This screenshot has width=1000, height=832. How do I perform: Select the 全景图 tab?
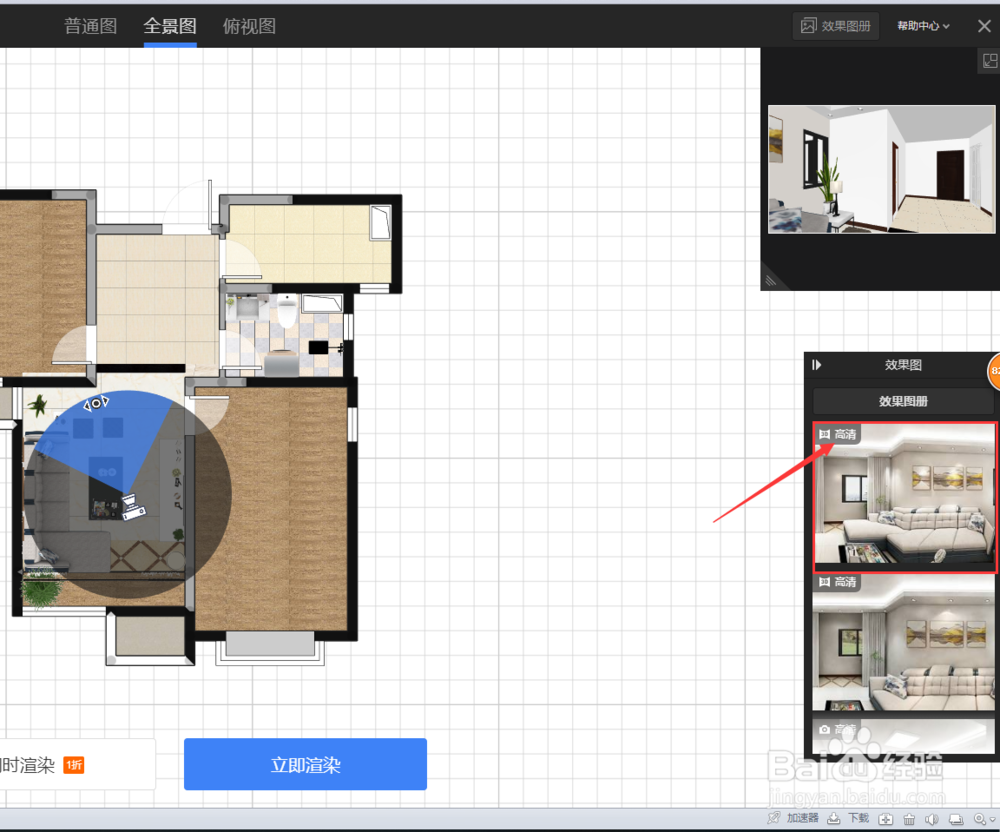170,26
